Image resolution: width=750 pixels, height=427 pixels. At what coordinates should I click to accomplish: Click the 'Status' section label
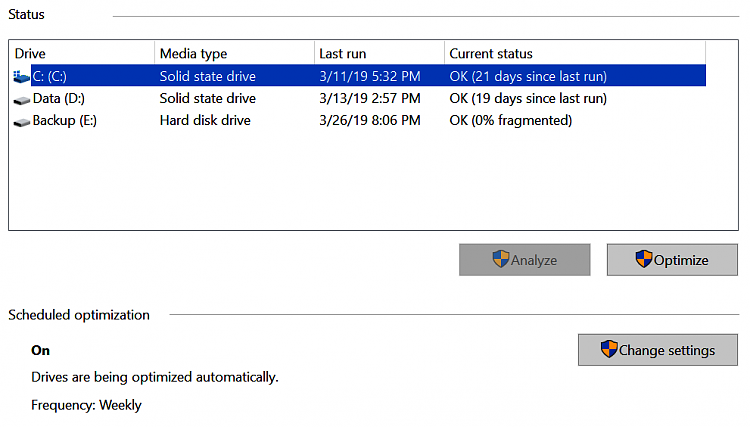tap(26, 14)
